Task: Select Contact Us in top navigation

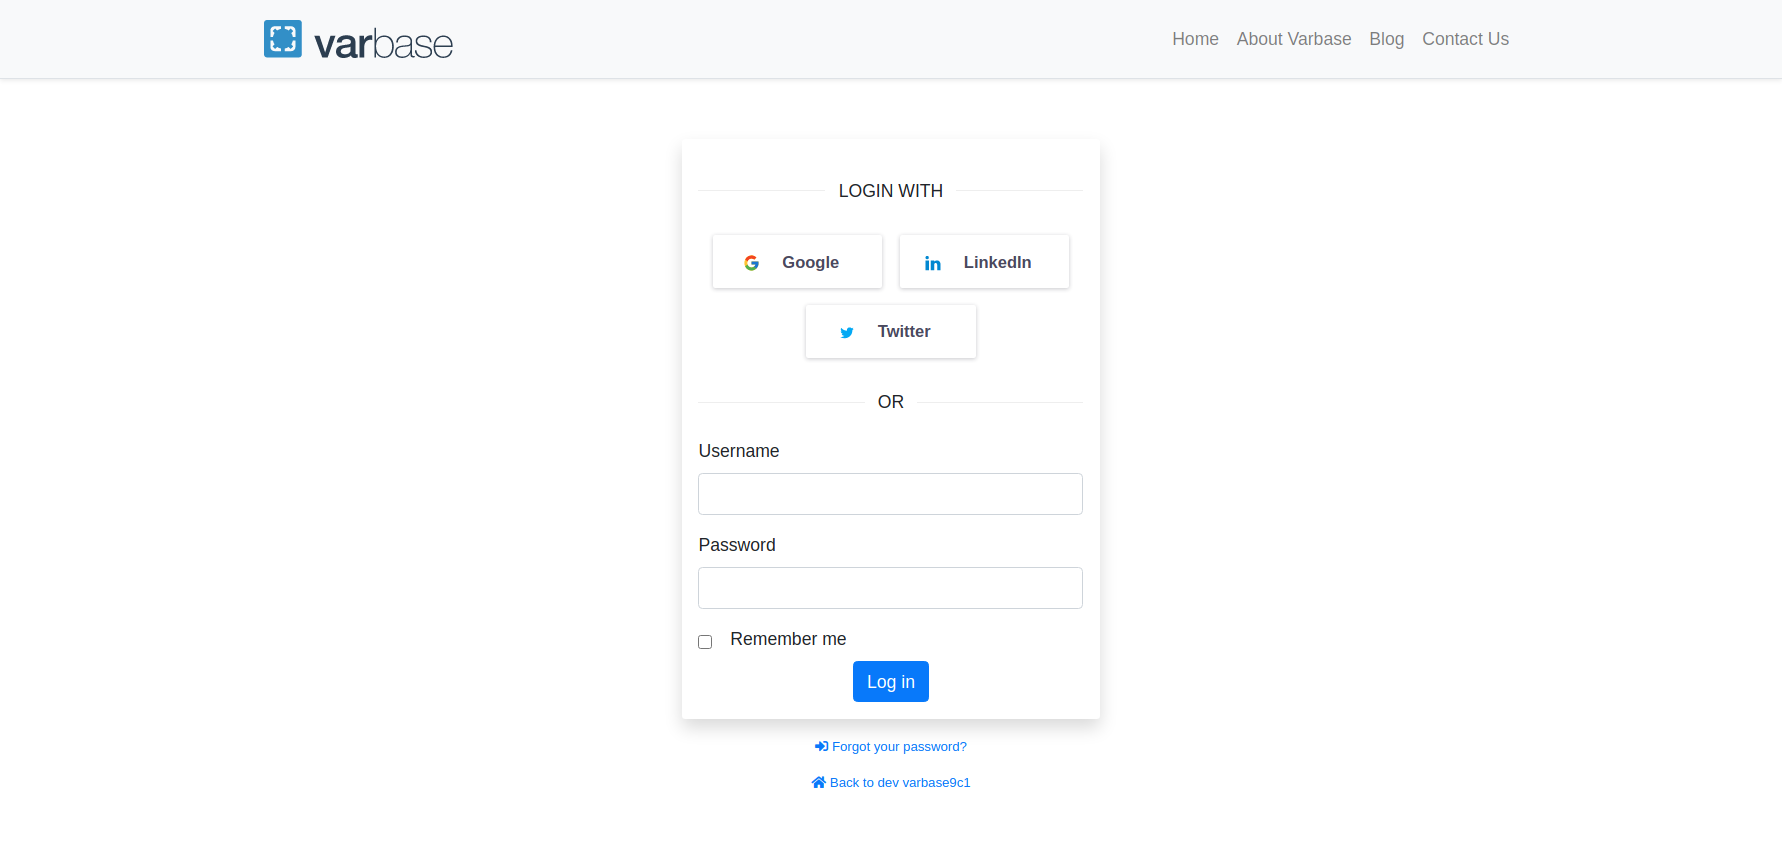Action: pyautogui.click(x=1465, y=39)
